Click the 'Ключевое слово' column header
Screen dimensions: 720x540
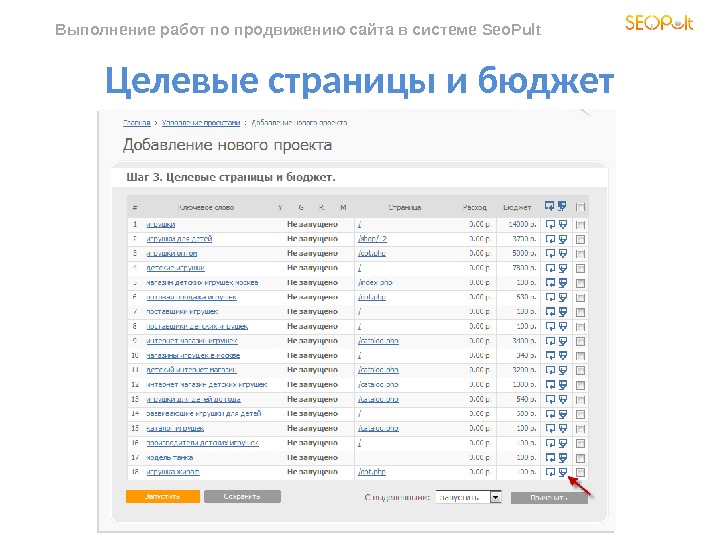[207, 208]
